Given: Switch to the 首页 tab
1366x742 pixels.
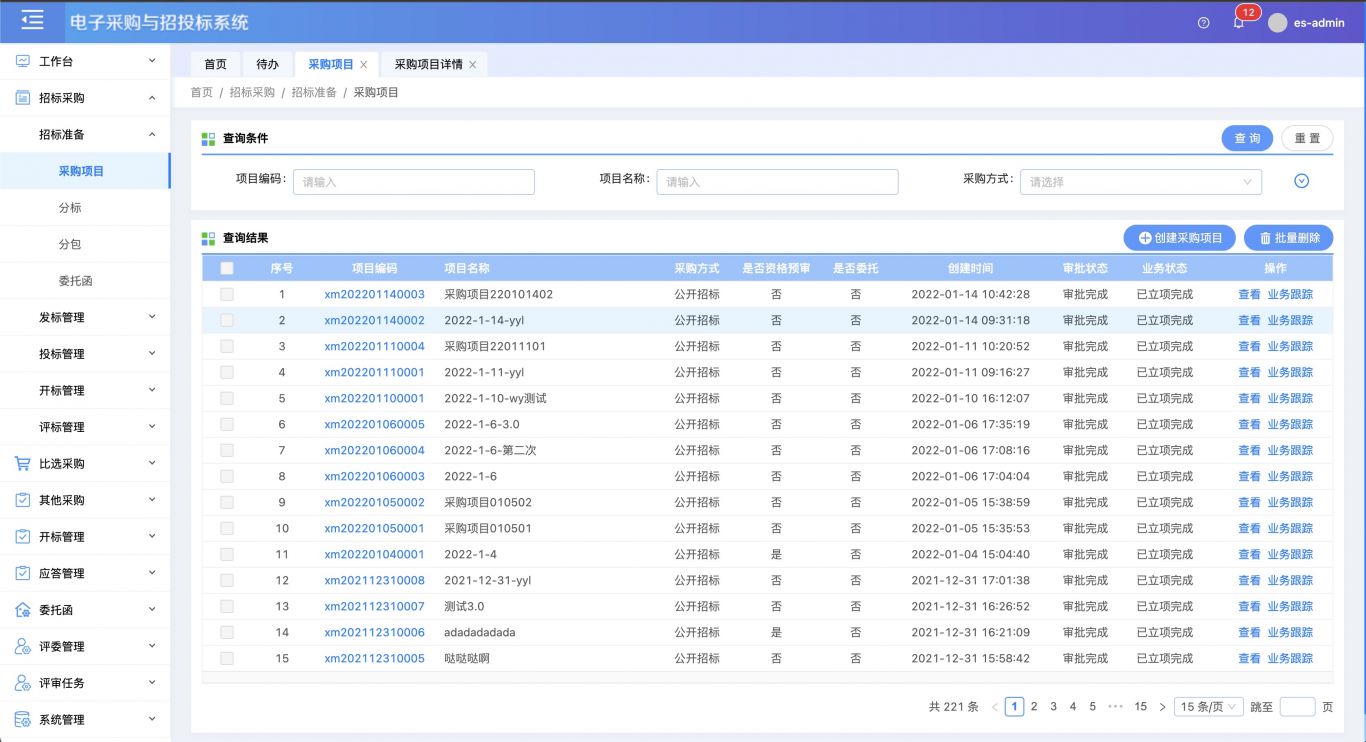Looking at the screenshot, I should tap(215, 64).
